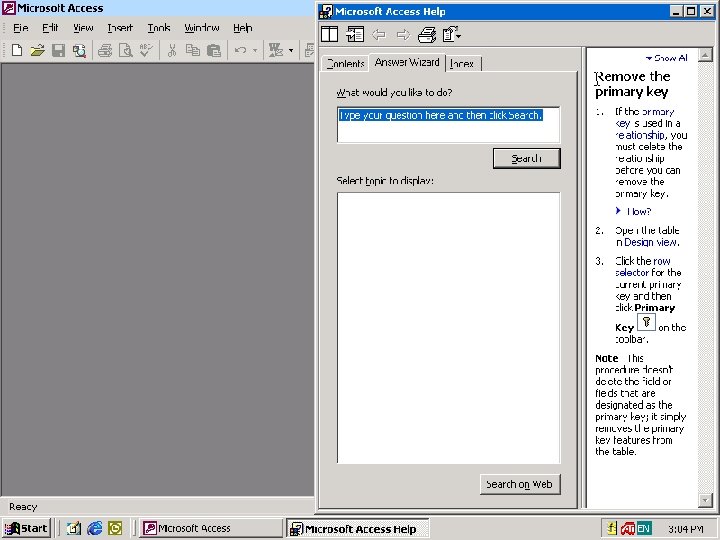Image resolution: width=720 pixels, height=540 pixels.
Task: Click Microsoft Access Help taskbar button
Action: tap(358, 529)
